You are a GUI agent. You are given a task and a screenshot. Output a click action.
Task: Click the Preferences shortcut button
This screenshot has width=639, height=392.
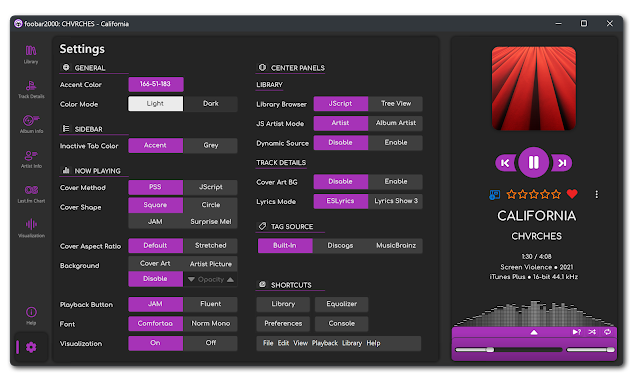283,324
